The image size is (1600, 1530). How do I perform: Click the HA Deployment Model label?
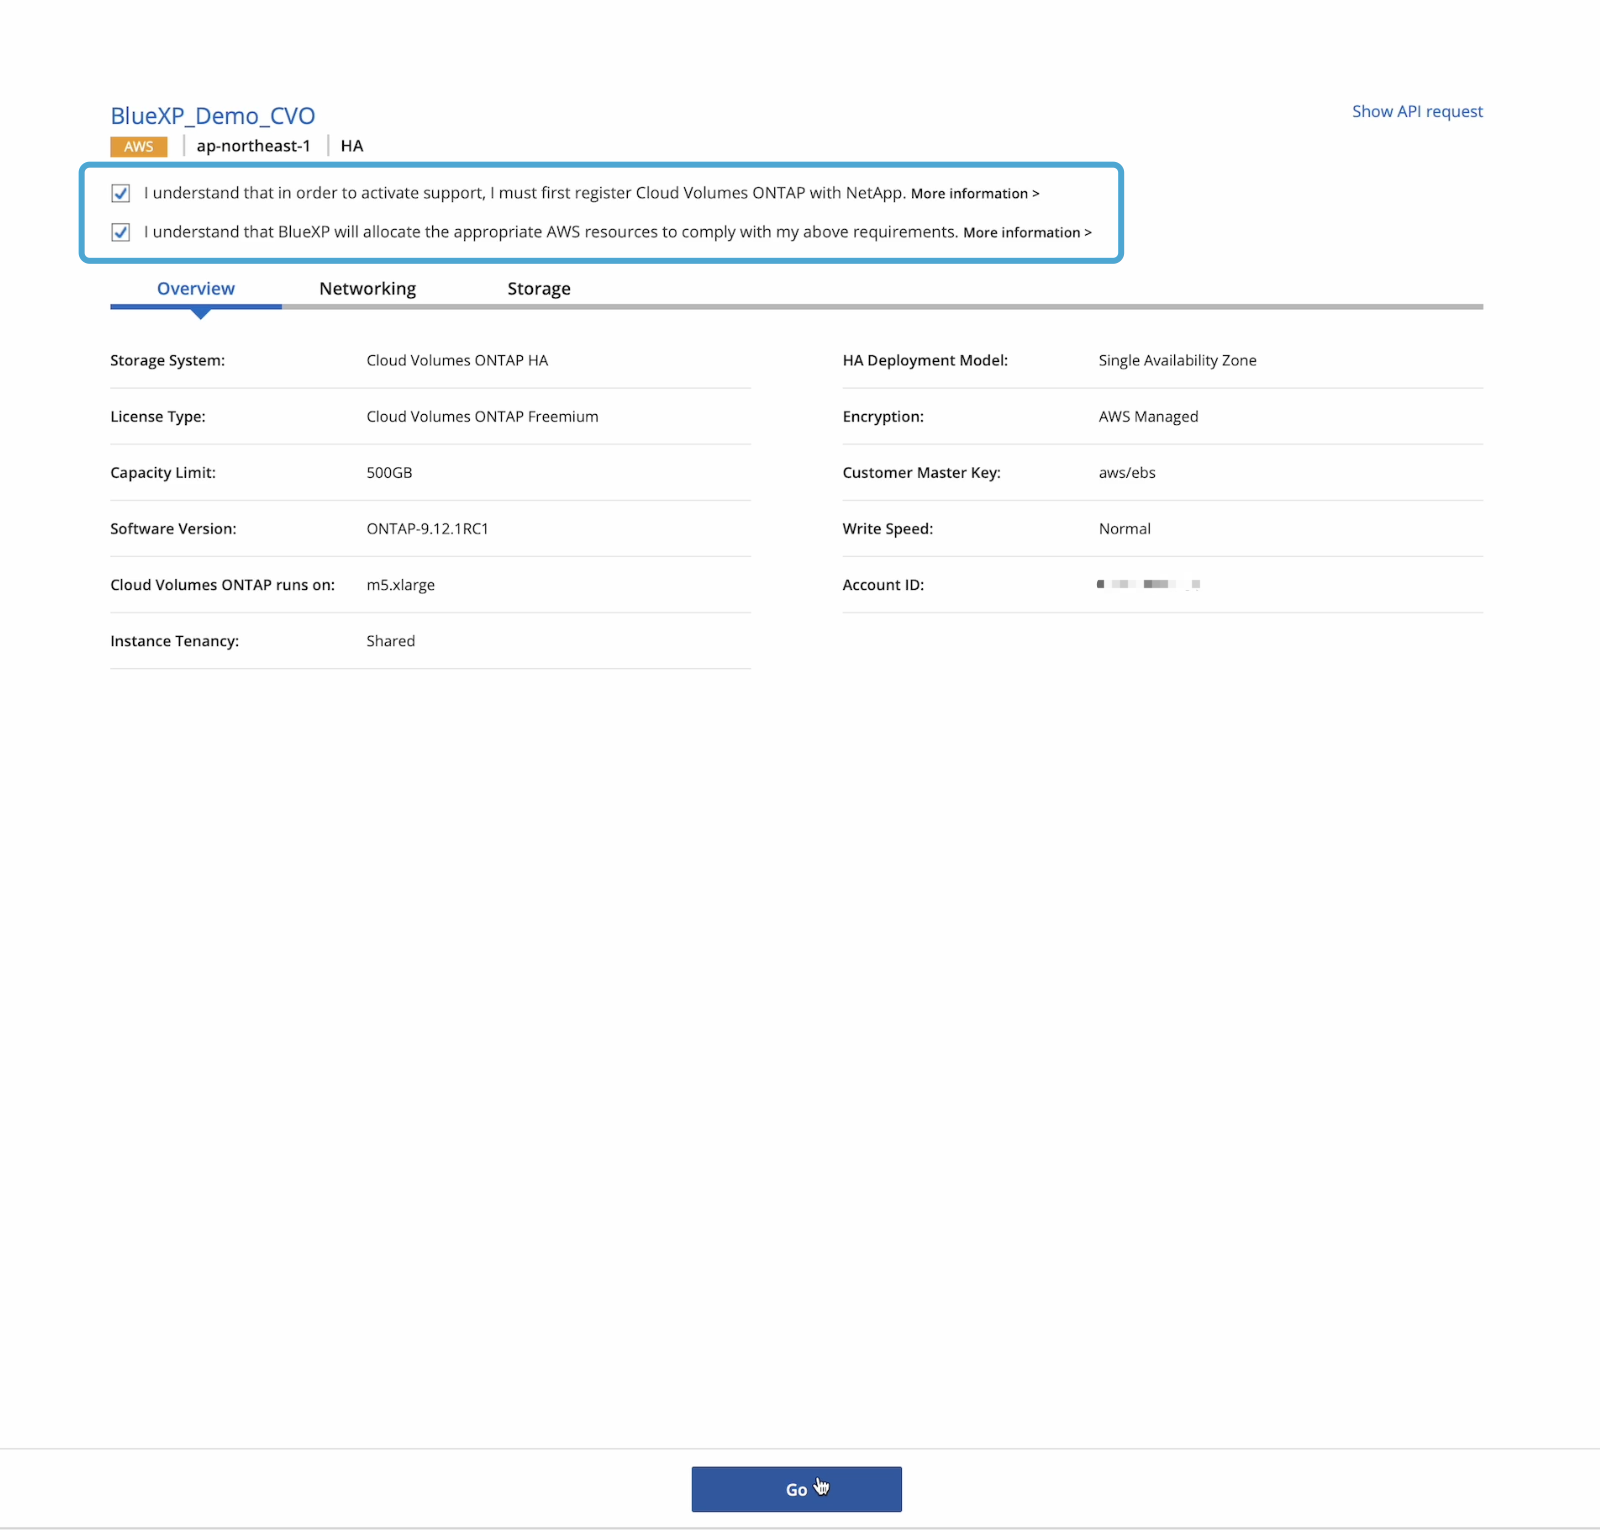[925, 360]
